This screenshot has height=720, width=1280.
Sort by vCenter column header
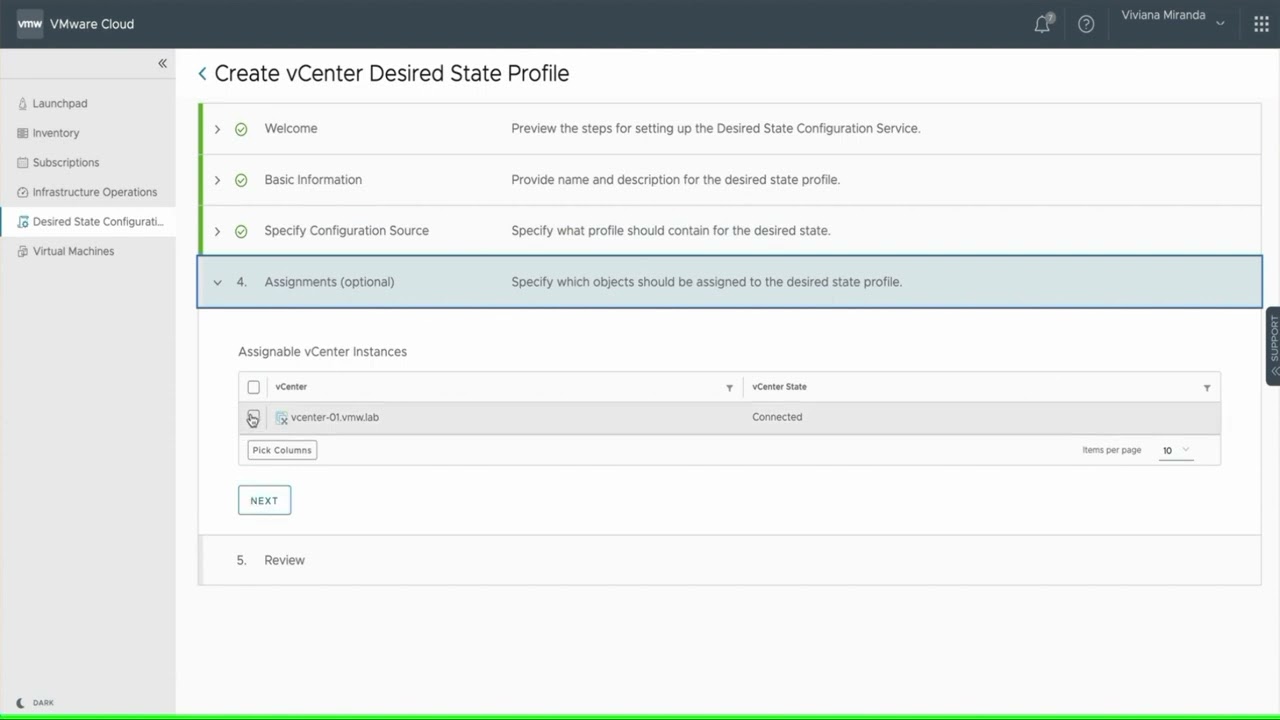pos(291,387)
